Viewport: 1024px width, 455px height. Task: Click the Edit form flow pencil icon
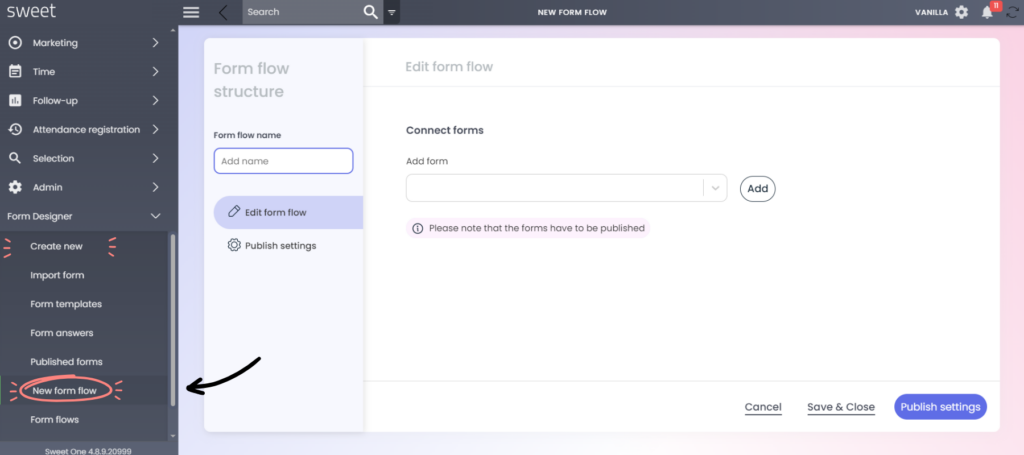pos(234,212)
